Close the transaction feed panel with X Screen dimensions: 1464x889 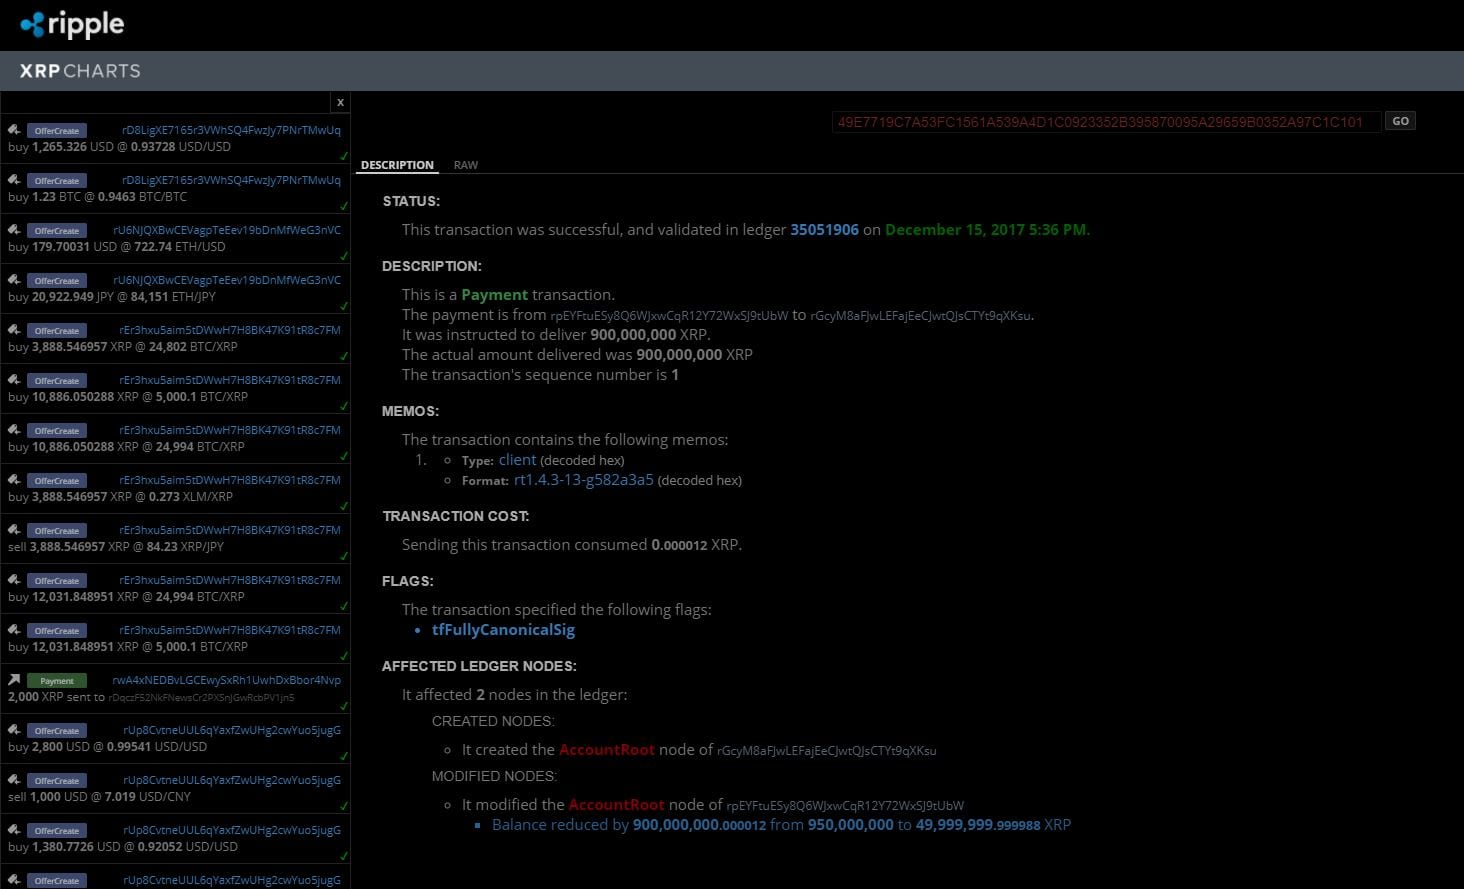tap(340, 102)
